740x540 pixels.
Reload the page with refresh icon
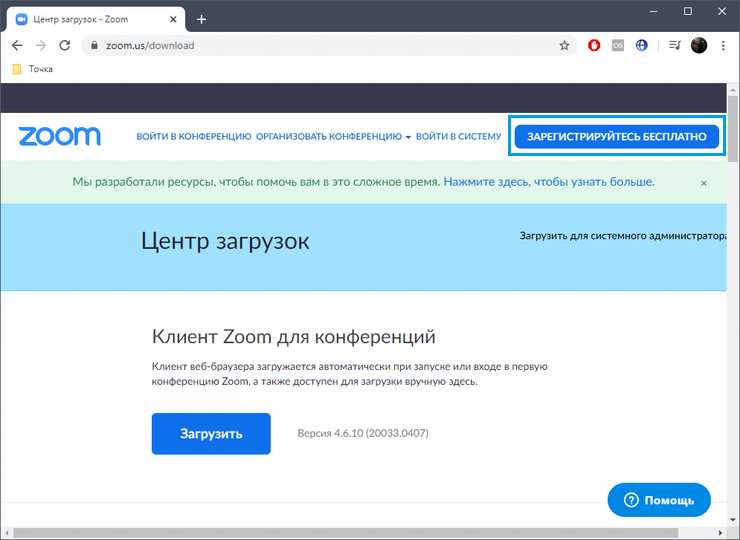pos(65,45)
